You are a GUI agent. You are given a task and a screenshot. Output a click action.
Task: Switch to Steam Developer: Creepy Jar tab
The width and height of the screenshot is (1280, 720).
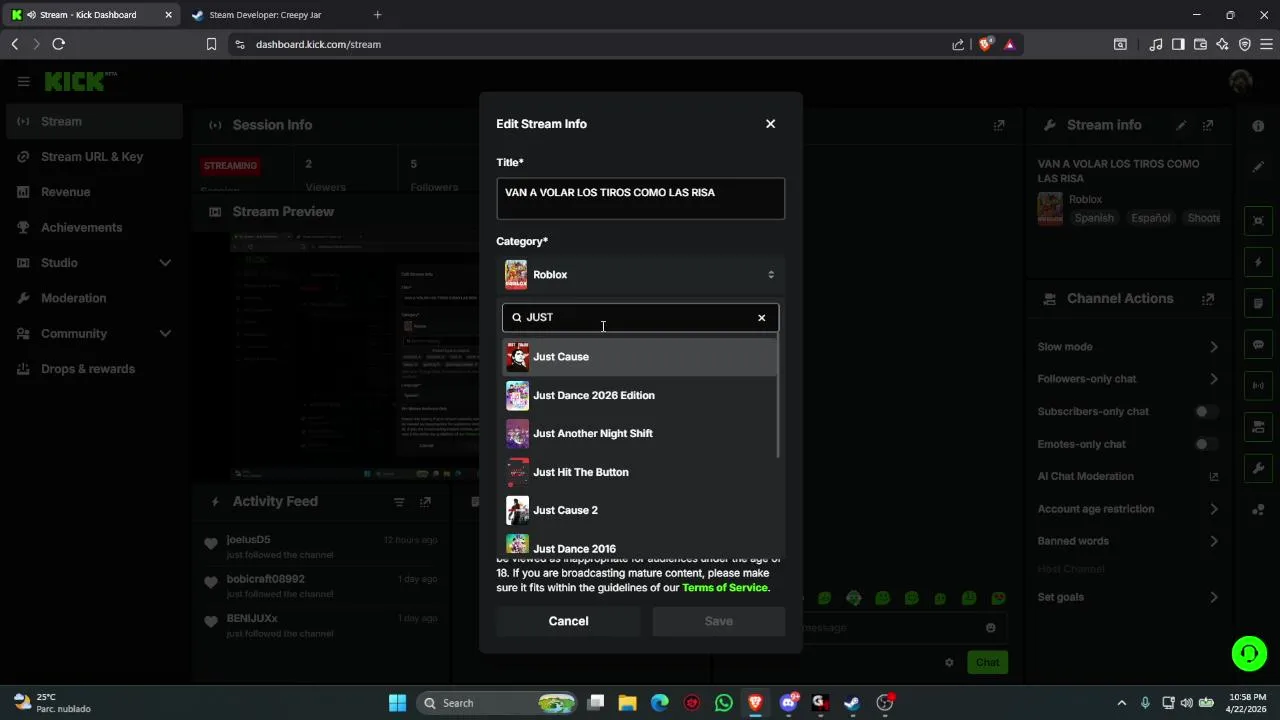pyautogui.click(x=274, y=15)
